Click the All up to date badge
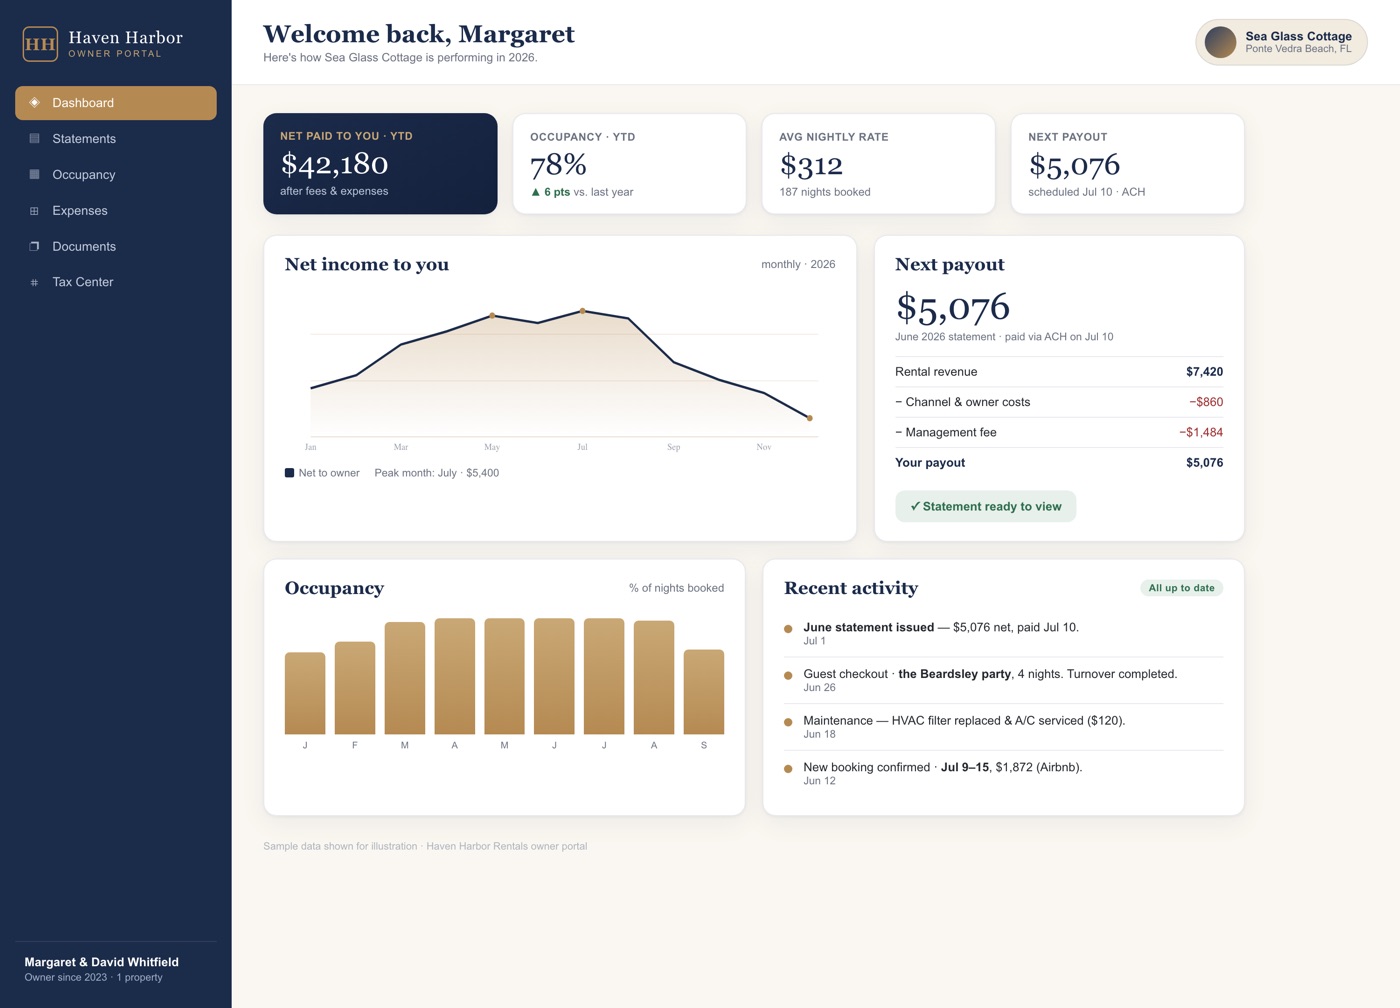 click(x=1181, y=588)
